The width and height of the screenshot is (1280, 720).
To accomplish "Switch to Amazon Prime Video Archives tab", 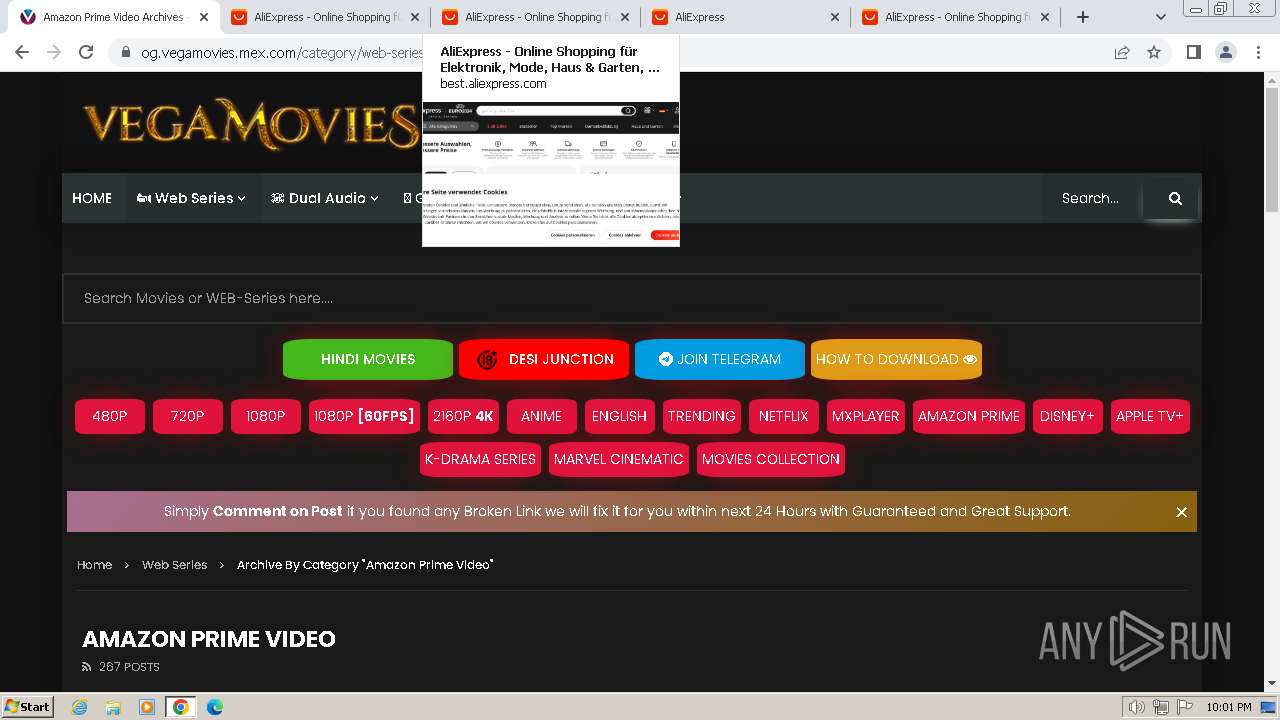I will 113,17.
